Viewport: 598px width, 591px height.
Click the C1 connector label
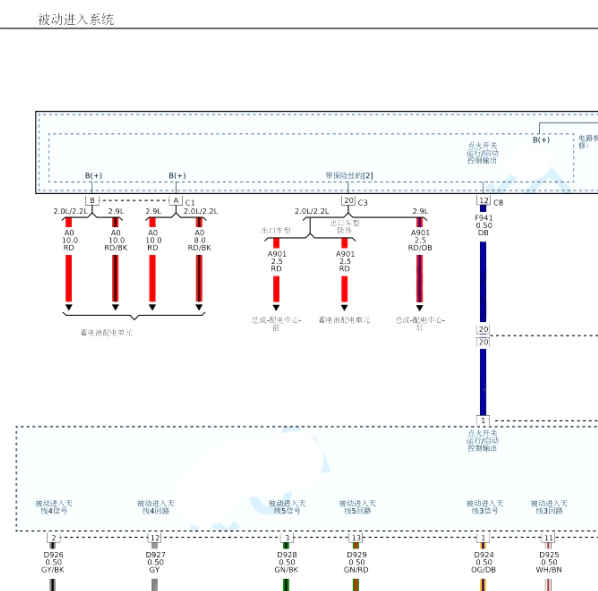190,202
